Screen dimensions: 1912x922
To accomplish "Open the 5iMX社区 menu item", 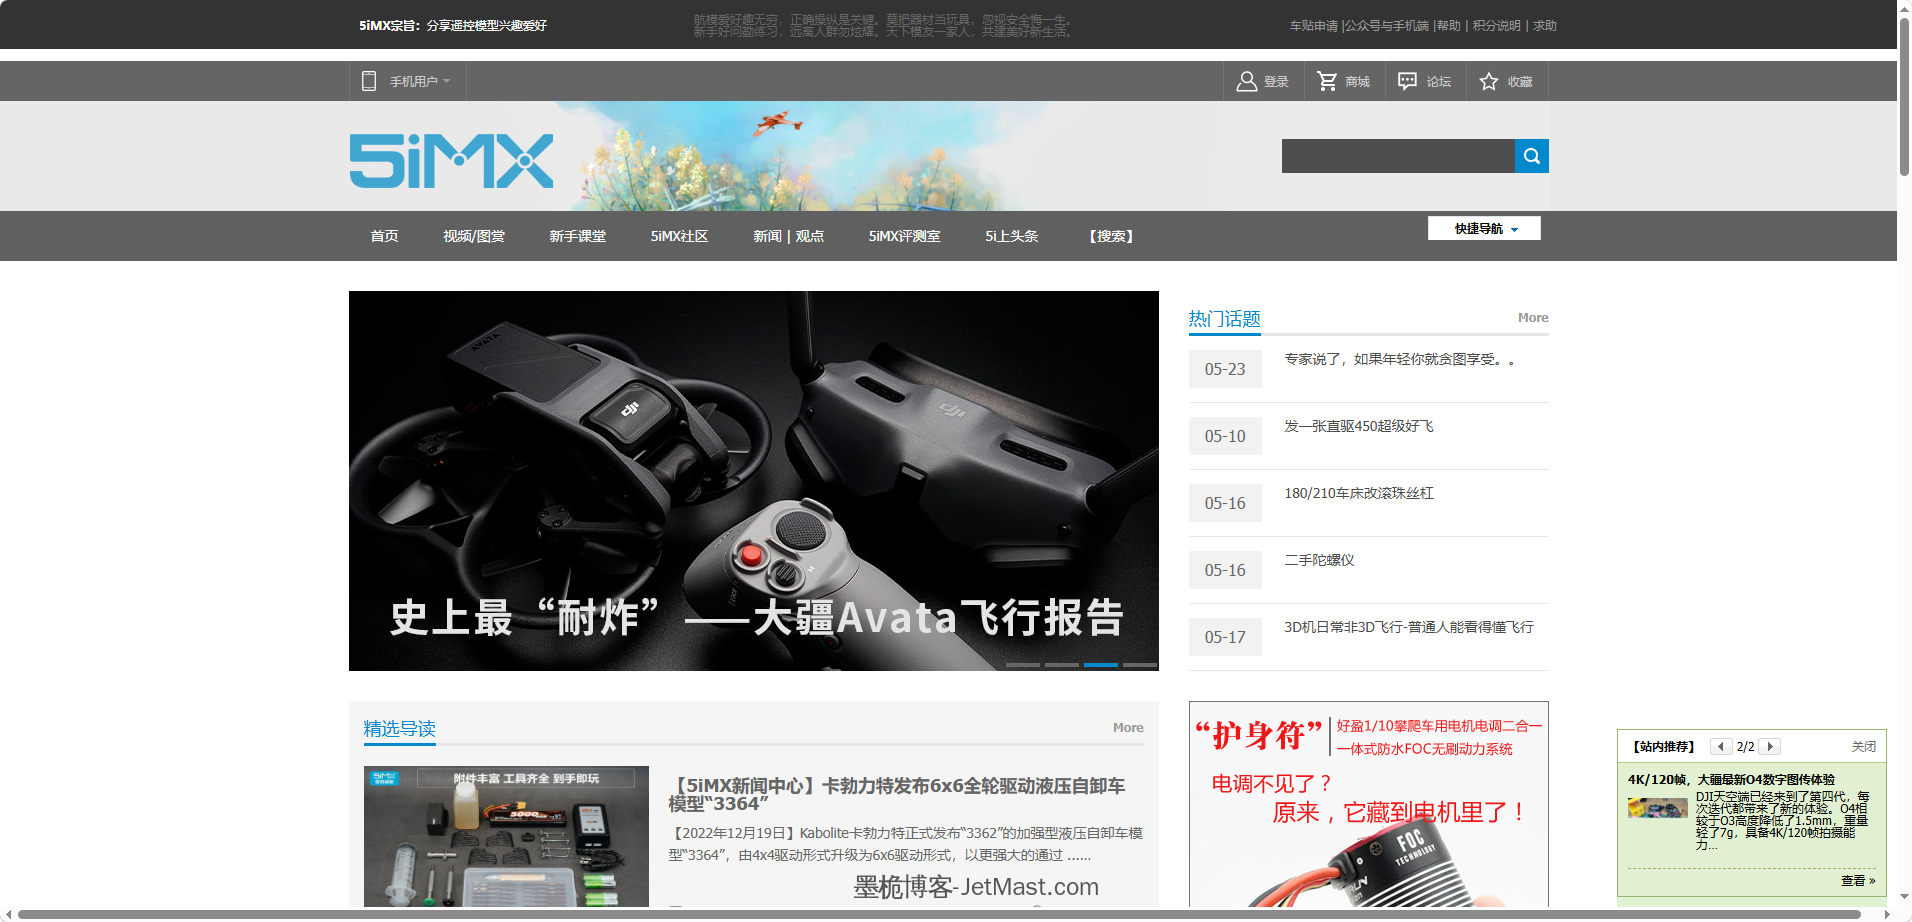I will pyautogui.click(x=679, y=236).
